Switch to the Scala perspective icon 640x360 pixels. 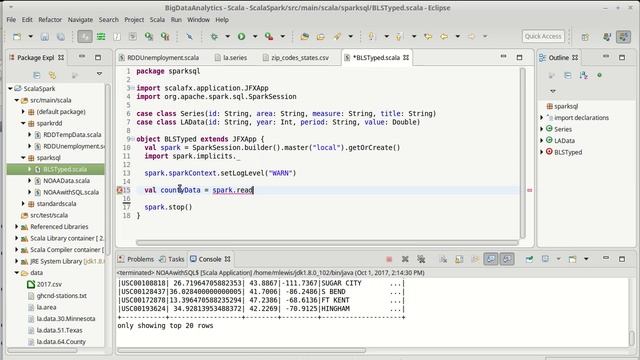pyautogui.click(x=623, y=37)
